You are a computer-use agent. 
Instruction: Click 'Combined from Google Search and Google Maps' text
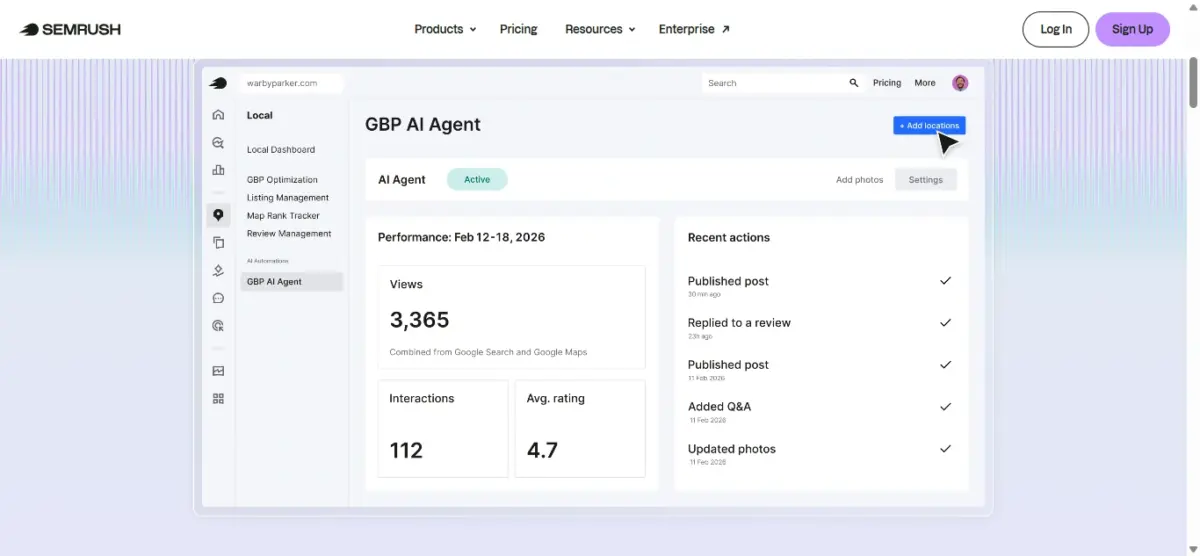pos(488,352)
